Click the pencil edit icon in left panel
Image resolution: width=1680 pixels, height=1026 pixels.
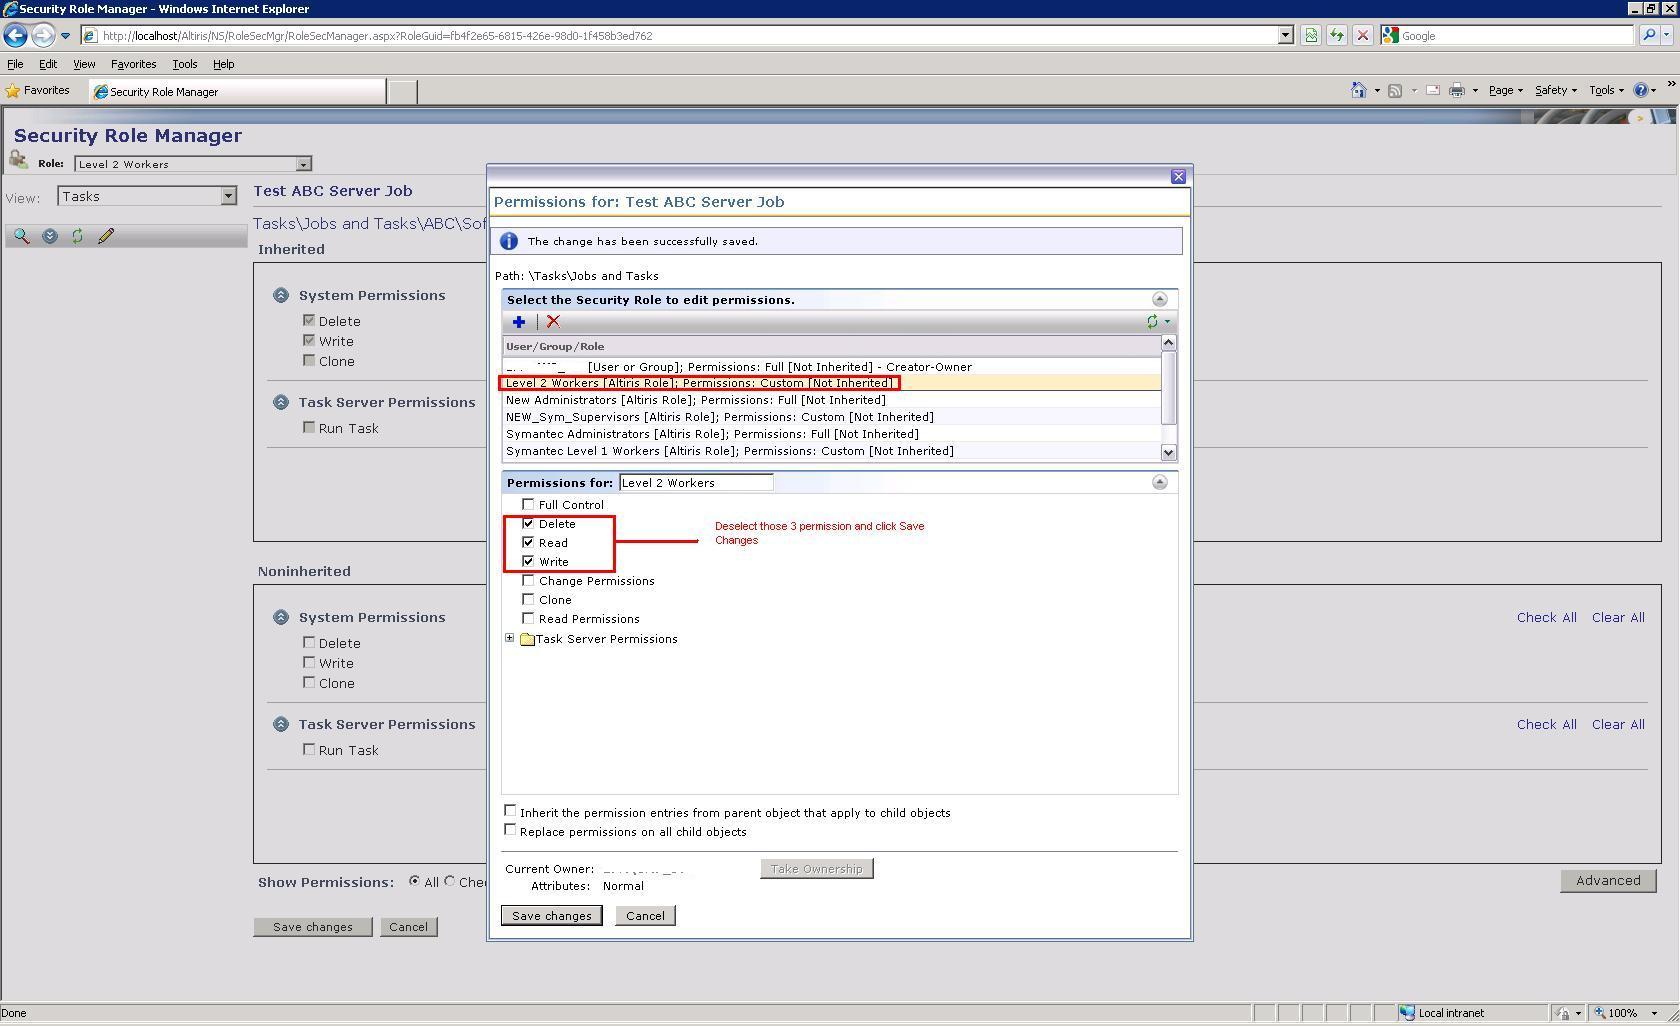pyautogui.click(x=106, y=237)
